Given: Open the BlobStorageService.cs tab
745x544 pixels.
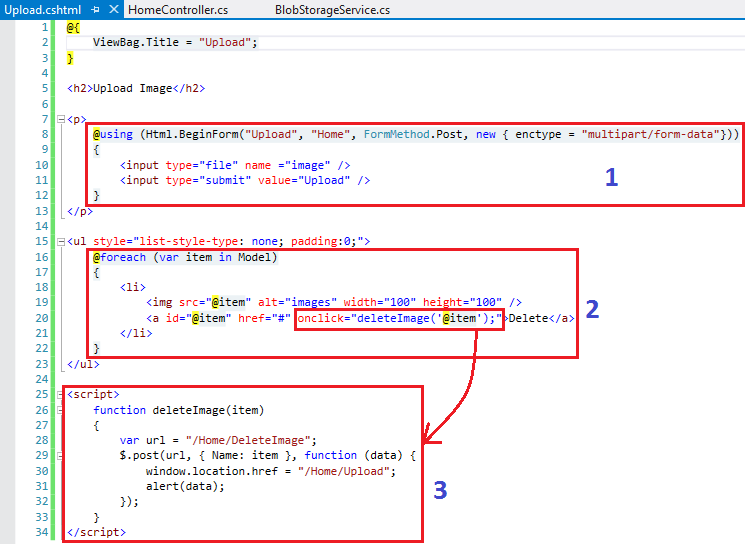Looking at the screenshot, I should [332, 10].
